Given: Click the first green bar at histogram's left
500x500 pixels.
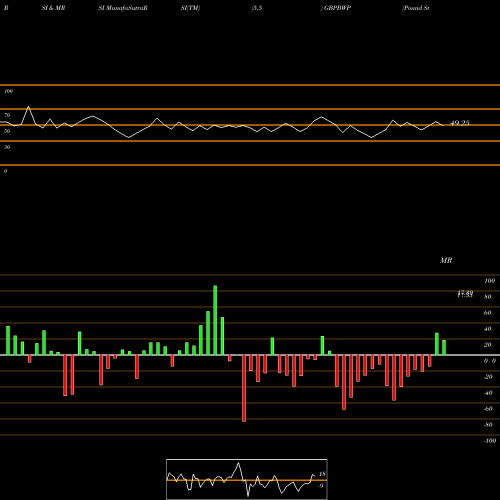Looking at the screenshot, I should click(x=8, y=341).
